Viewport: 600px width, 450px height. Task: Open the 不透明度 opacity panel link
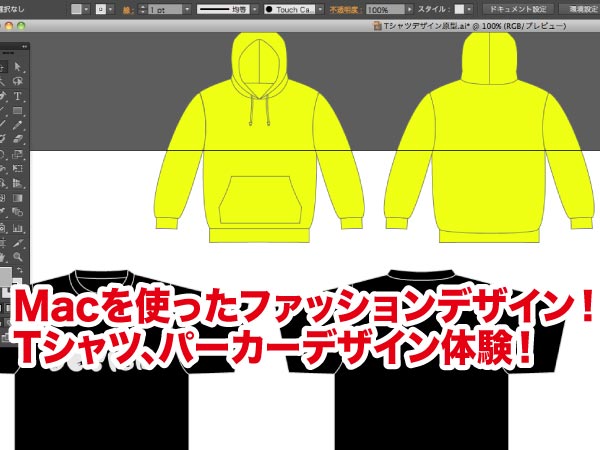point(346,10)
